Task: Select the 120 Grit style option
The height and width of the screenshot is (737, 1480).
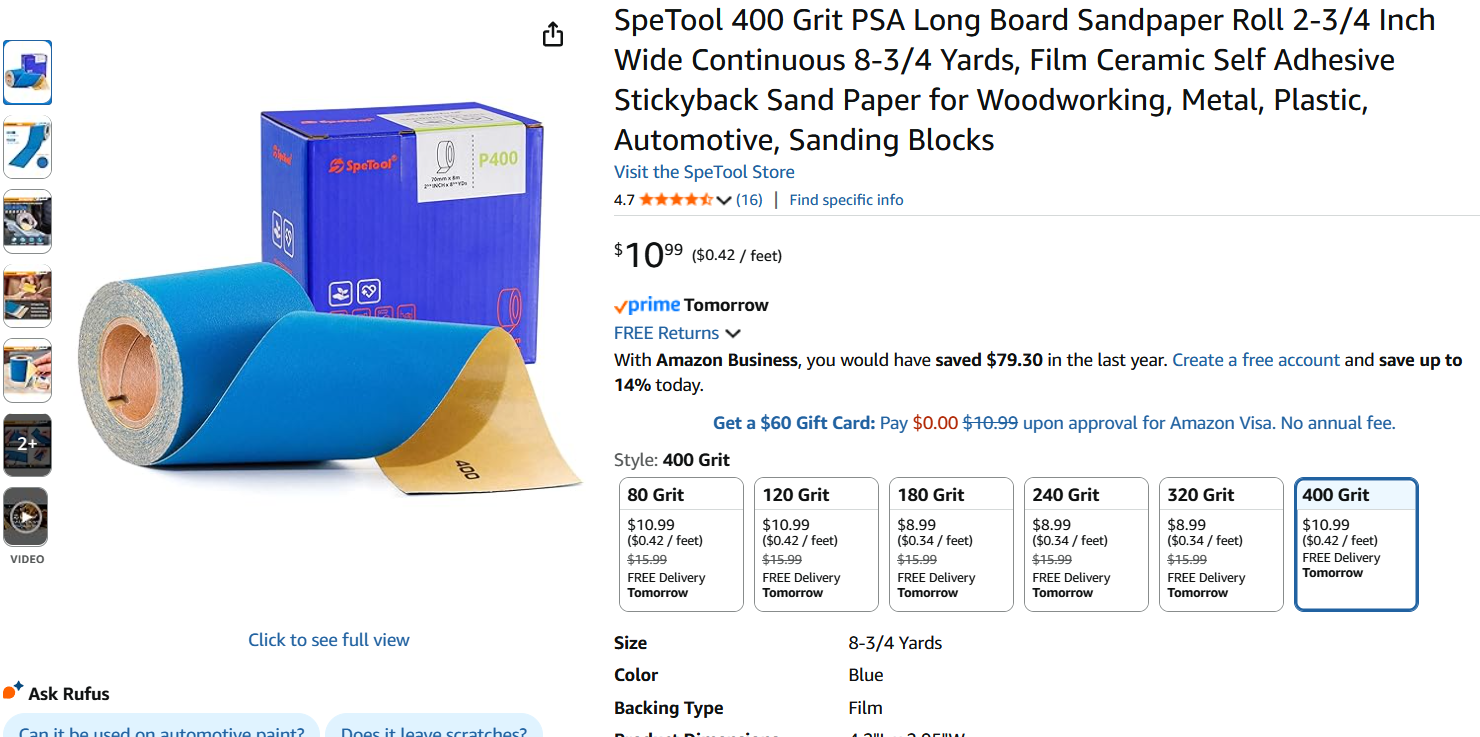Action: tap(816, 544)
